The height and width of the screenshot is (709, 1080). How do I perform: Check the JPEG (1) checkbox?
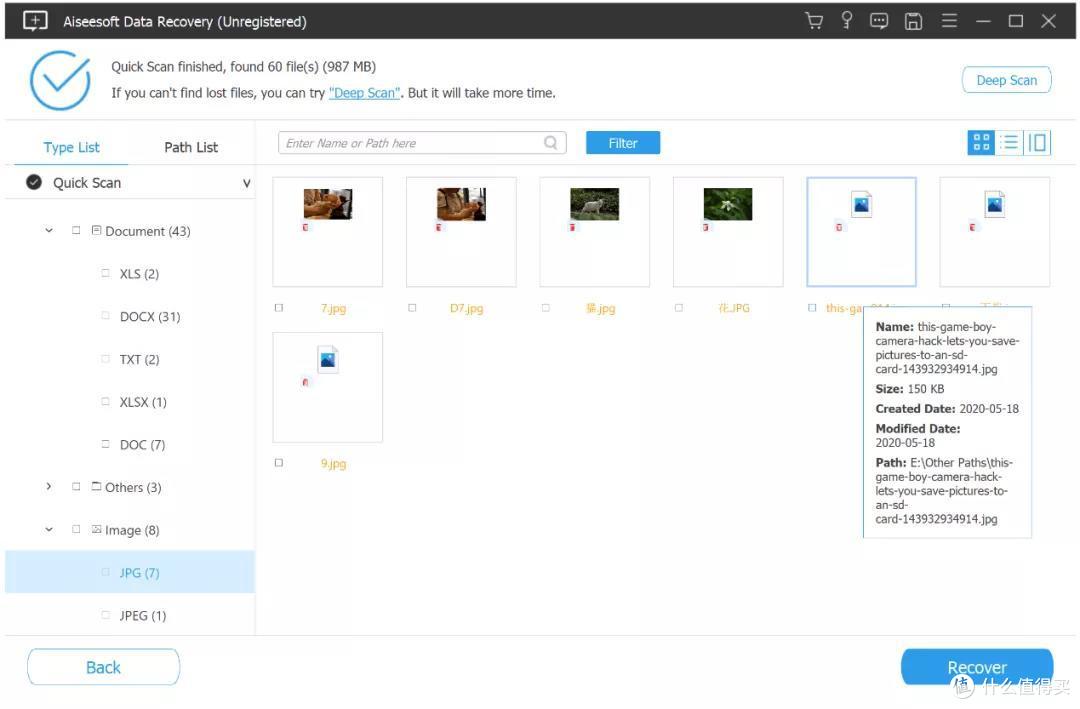point(105,615)
